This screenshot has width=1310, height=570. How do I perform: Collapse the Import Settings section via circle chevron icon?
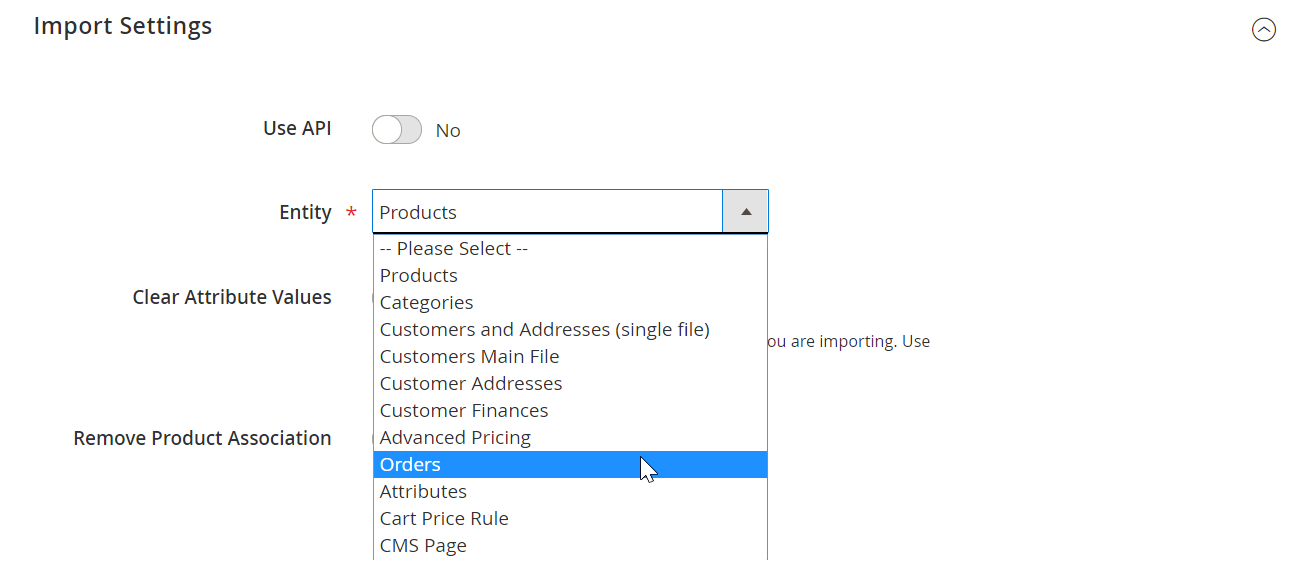[x=1264, y=30]
